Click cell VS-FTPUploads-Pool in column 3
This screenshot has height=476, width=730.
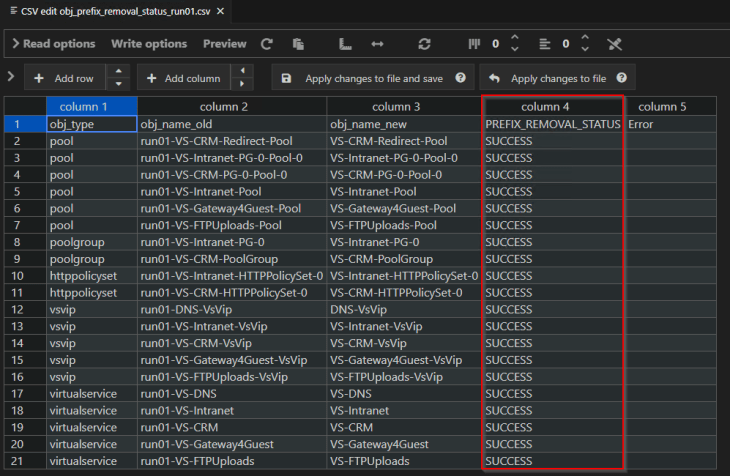[404, 225]
